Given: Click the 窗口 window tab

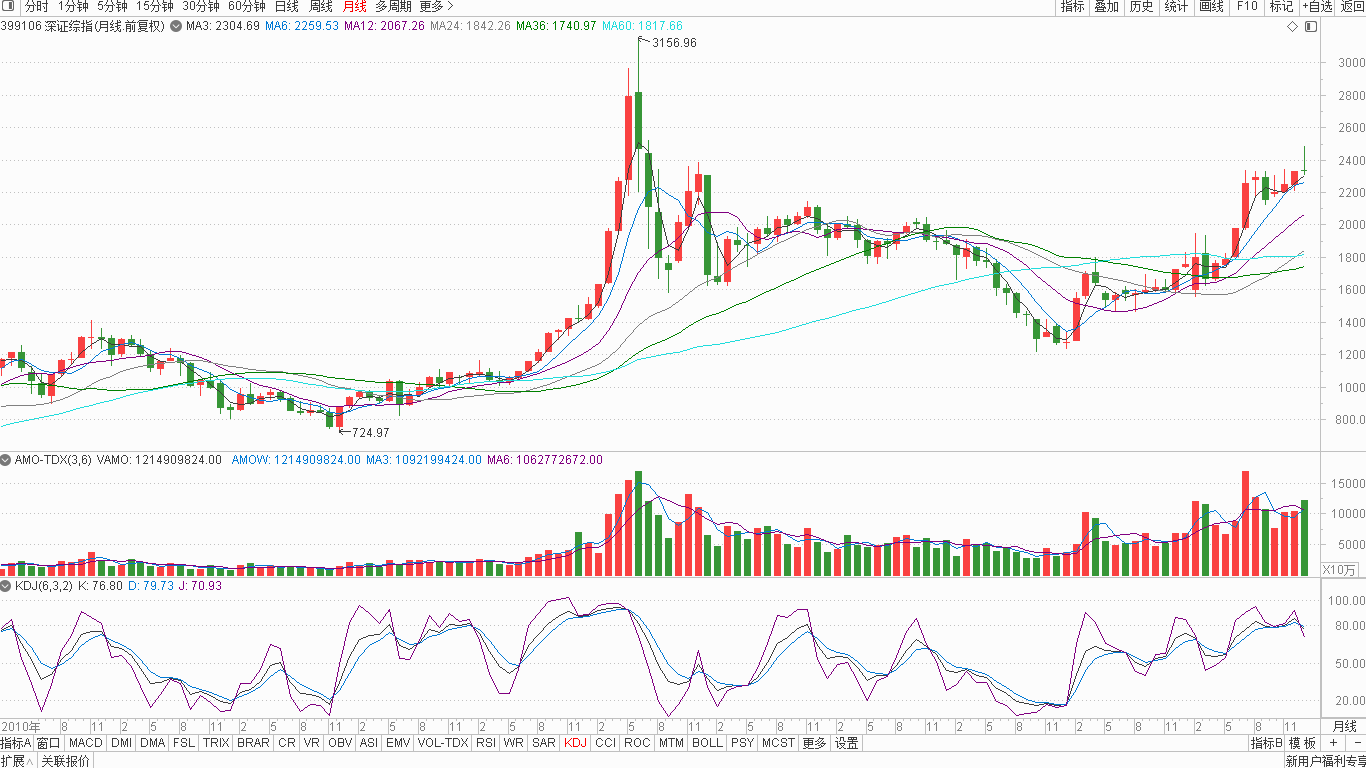Looking at the screenshot, I should click(49, 743).
